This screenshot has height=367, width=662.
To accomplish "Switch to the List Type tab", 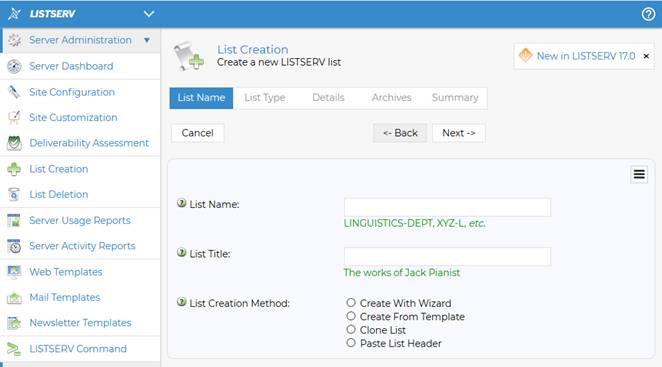I will click(x=265, y=98).
